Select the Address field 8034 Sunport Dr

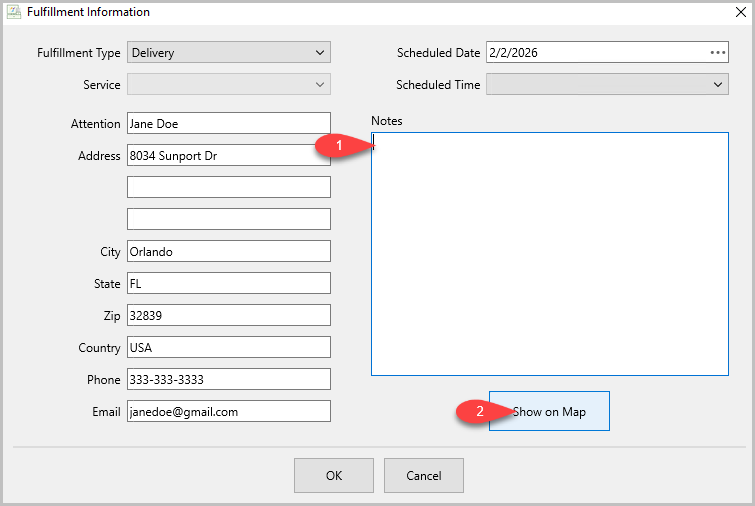pyautogui.click(x=229, y=156)
